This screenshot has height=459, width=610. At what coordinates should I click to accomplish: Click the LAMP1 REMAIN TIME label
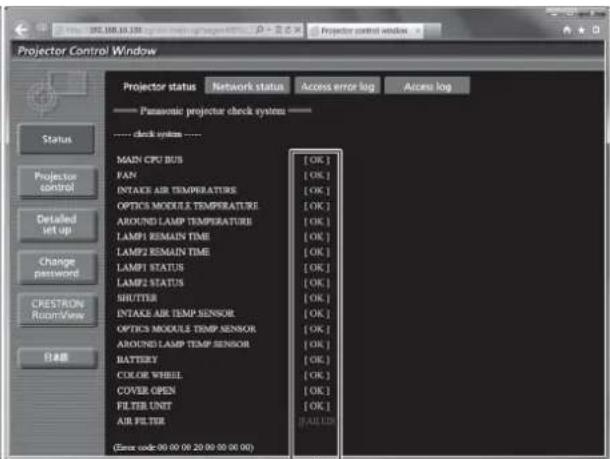(163, 237)
